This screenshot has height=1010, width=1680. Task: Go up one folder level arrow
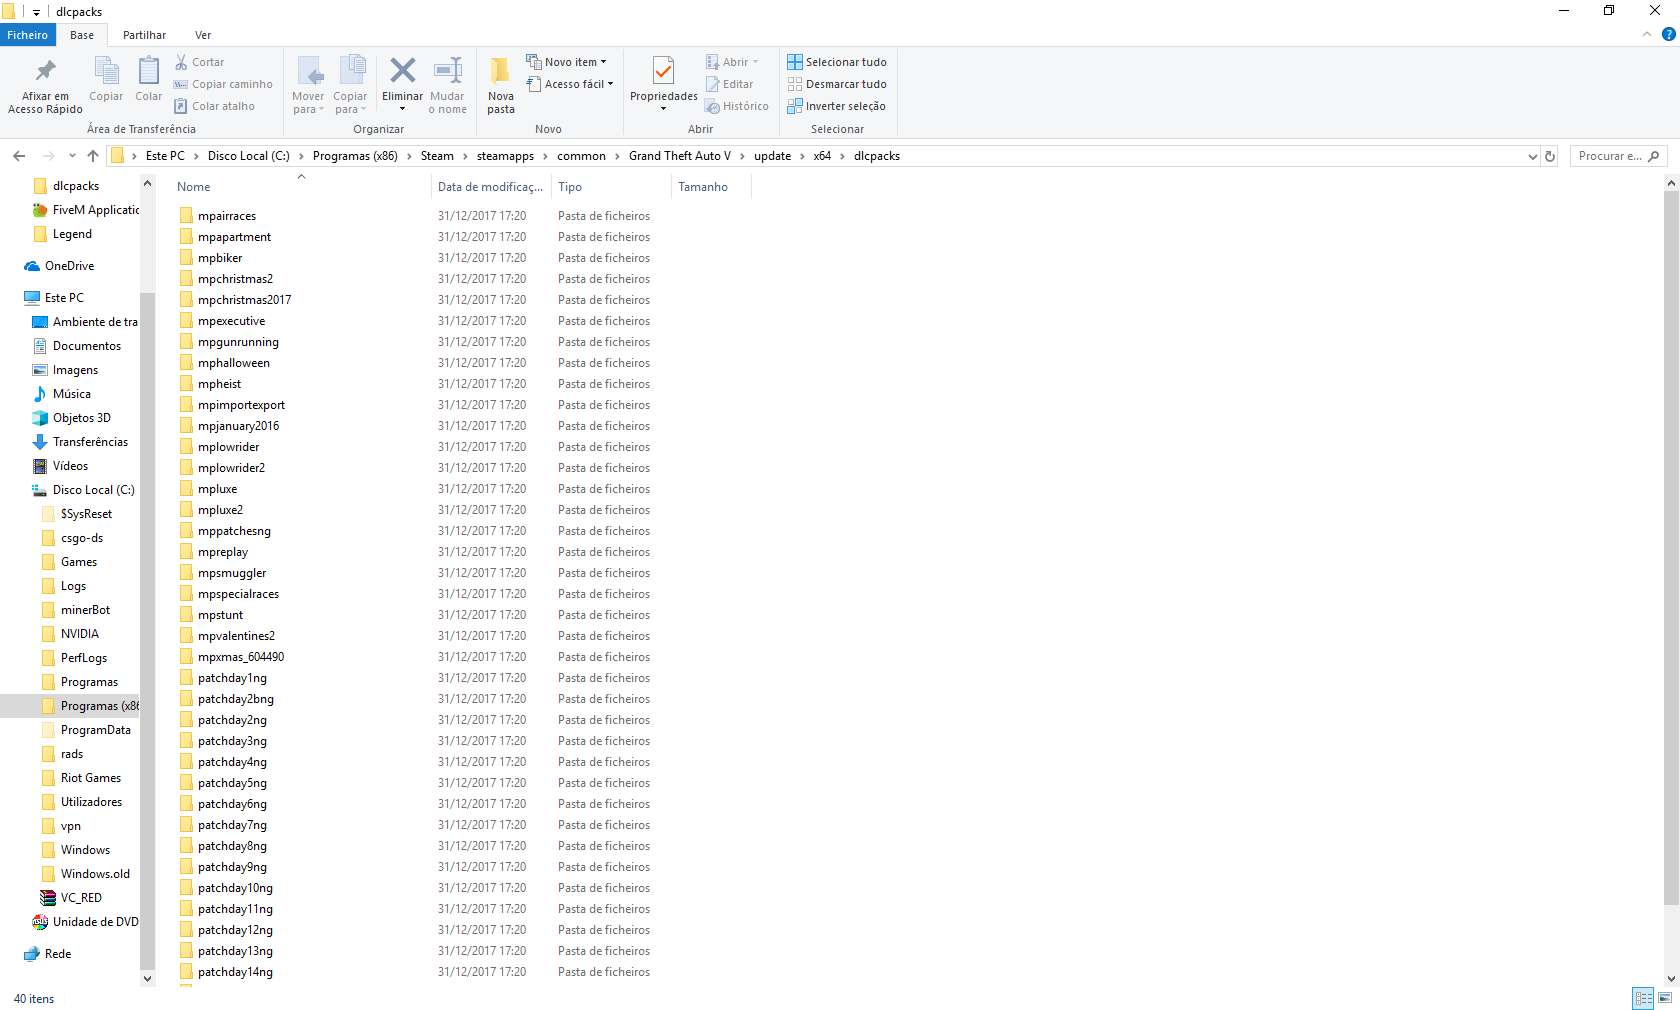pos(93,156)
